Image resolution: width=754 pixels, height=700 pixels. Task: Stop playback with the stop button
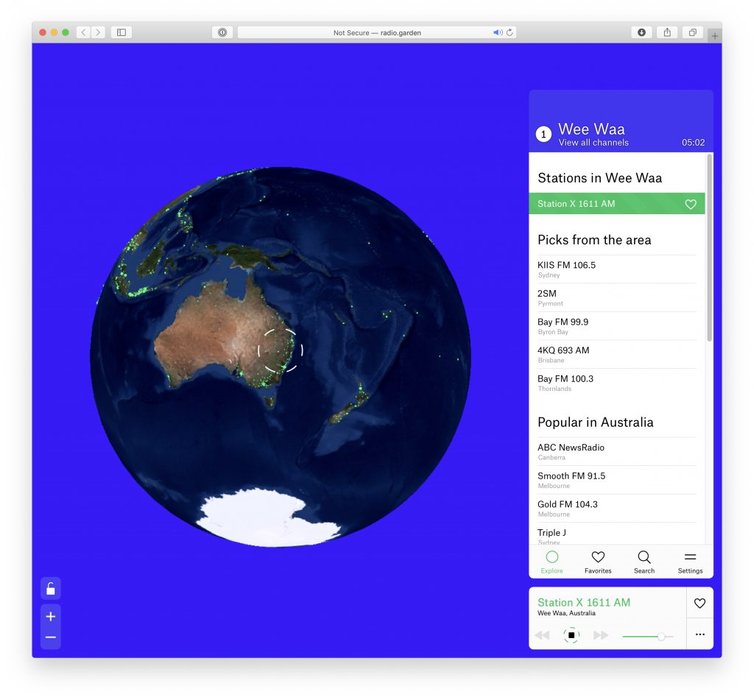pos(571,635)
